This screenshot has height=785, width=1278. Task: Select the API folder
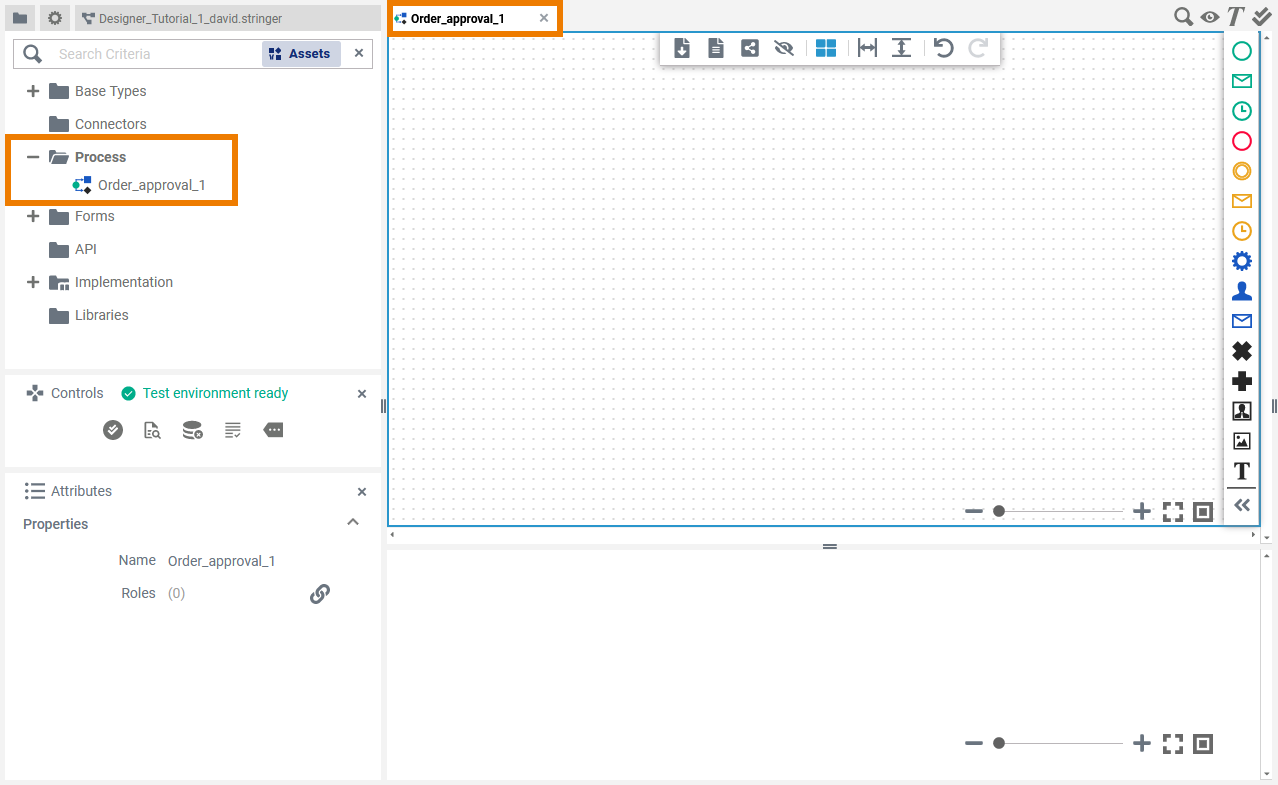(73, 249)
